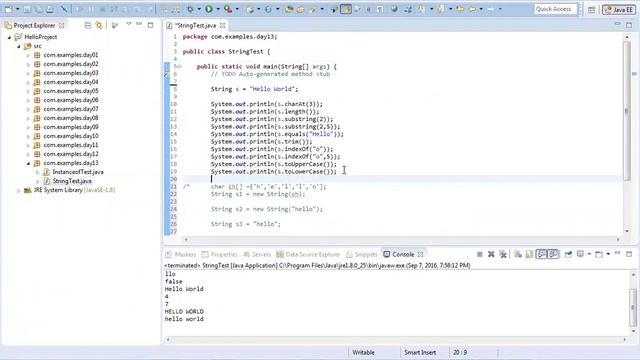Collapse the src folder node

click(19, 47)
